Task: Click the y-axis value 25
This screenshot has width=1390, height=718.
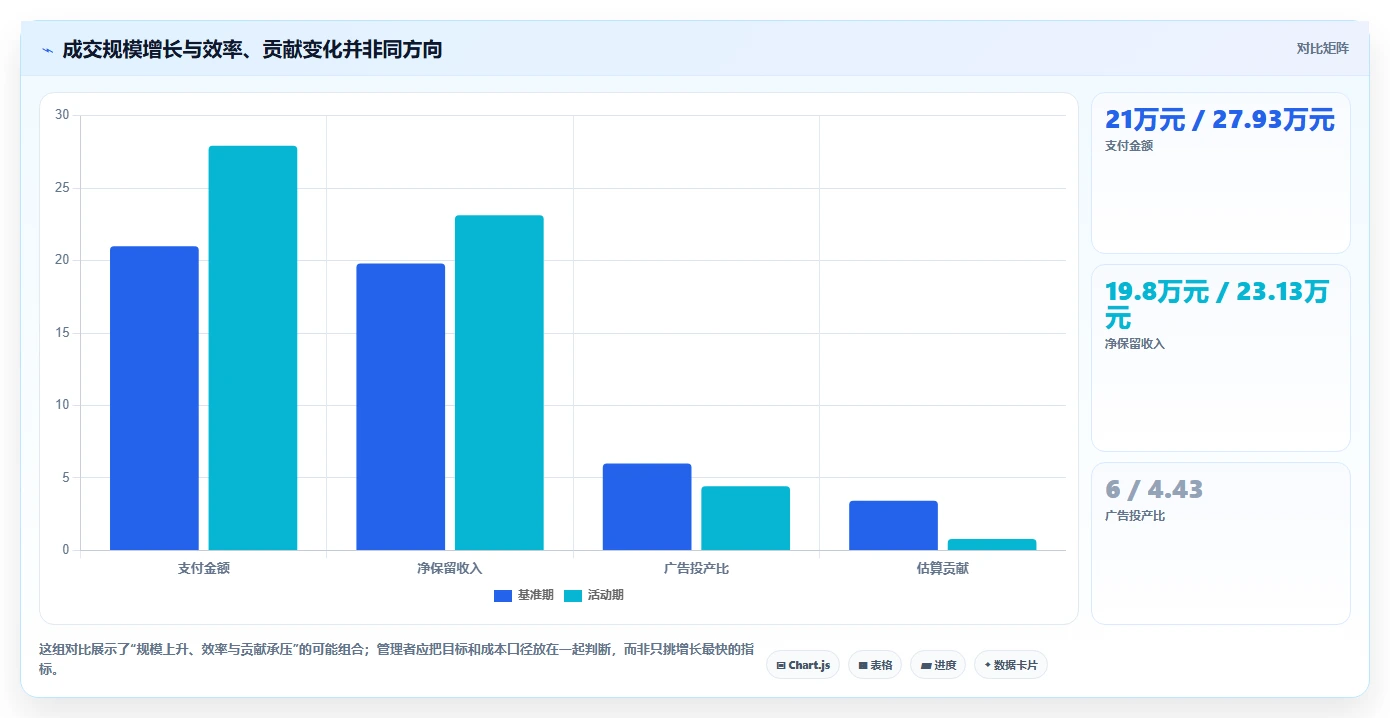Action: [62, 188]
